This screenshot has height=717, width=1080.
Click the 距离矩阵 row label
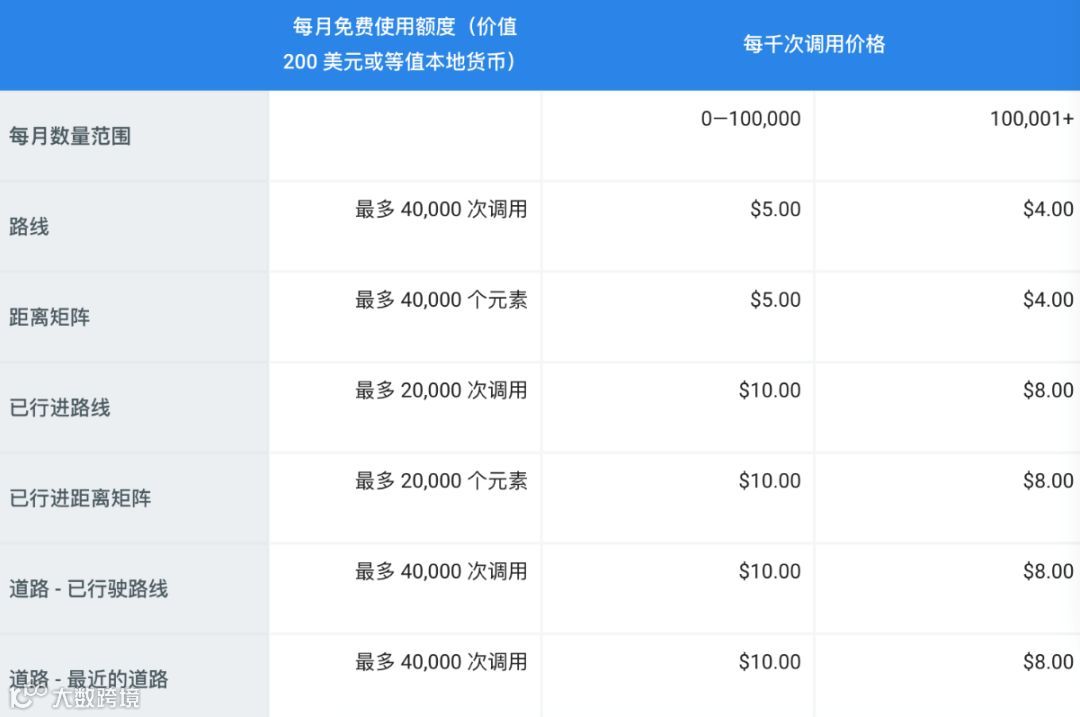(50, 318)
